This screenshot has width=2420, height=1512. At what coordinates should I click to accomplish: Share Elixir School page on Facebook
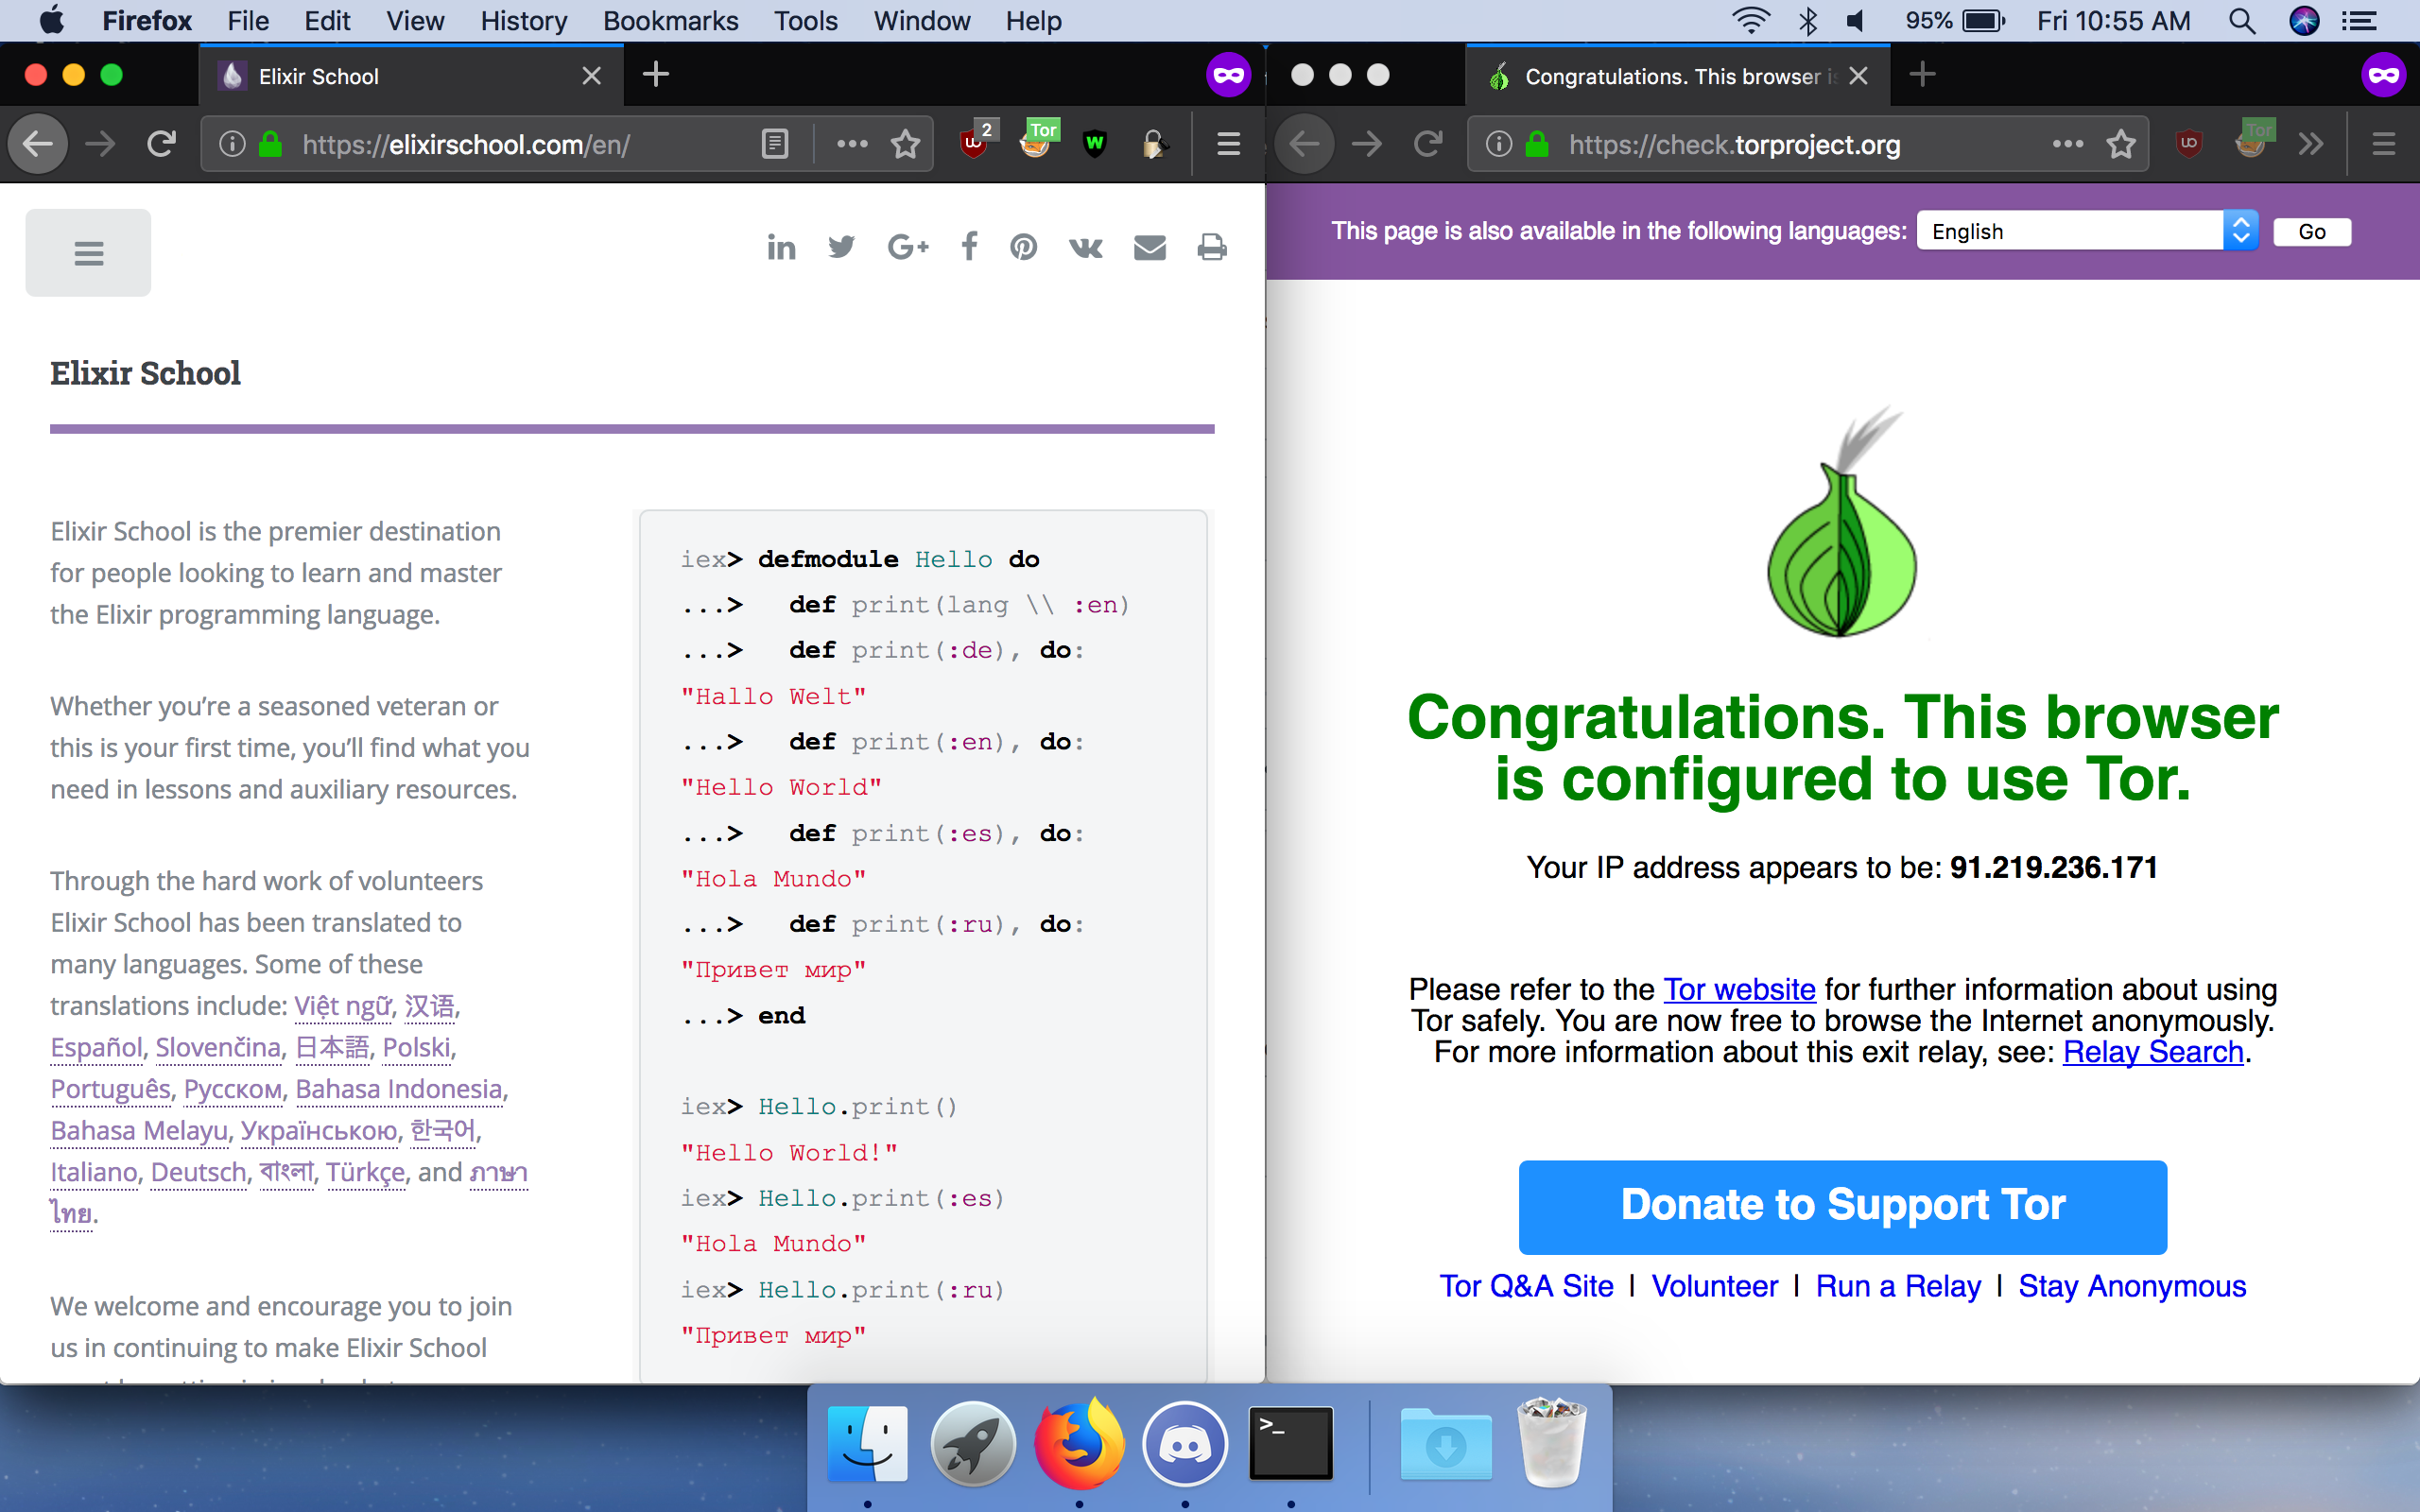(x=969, y=246)
